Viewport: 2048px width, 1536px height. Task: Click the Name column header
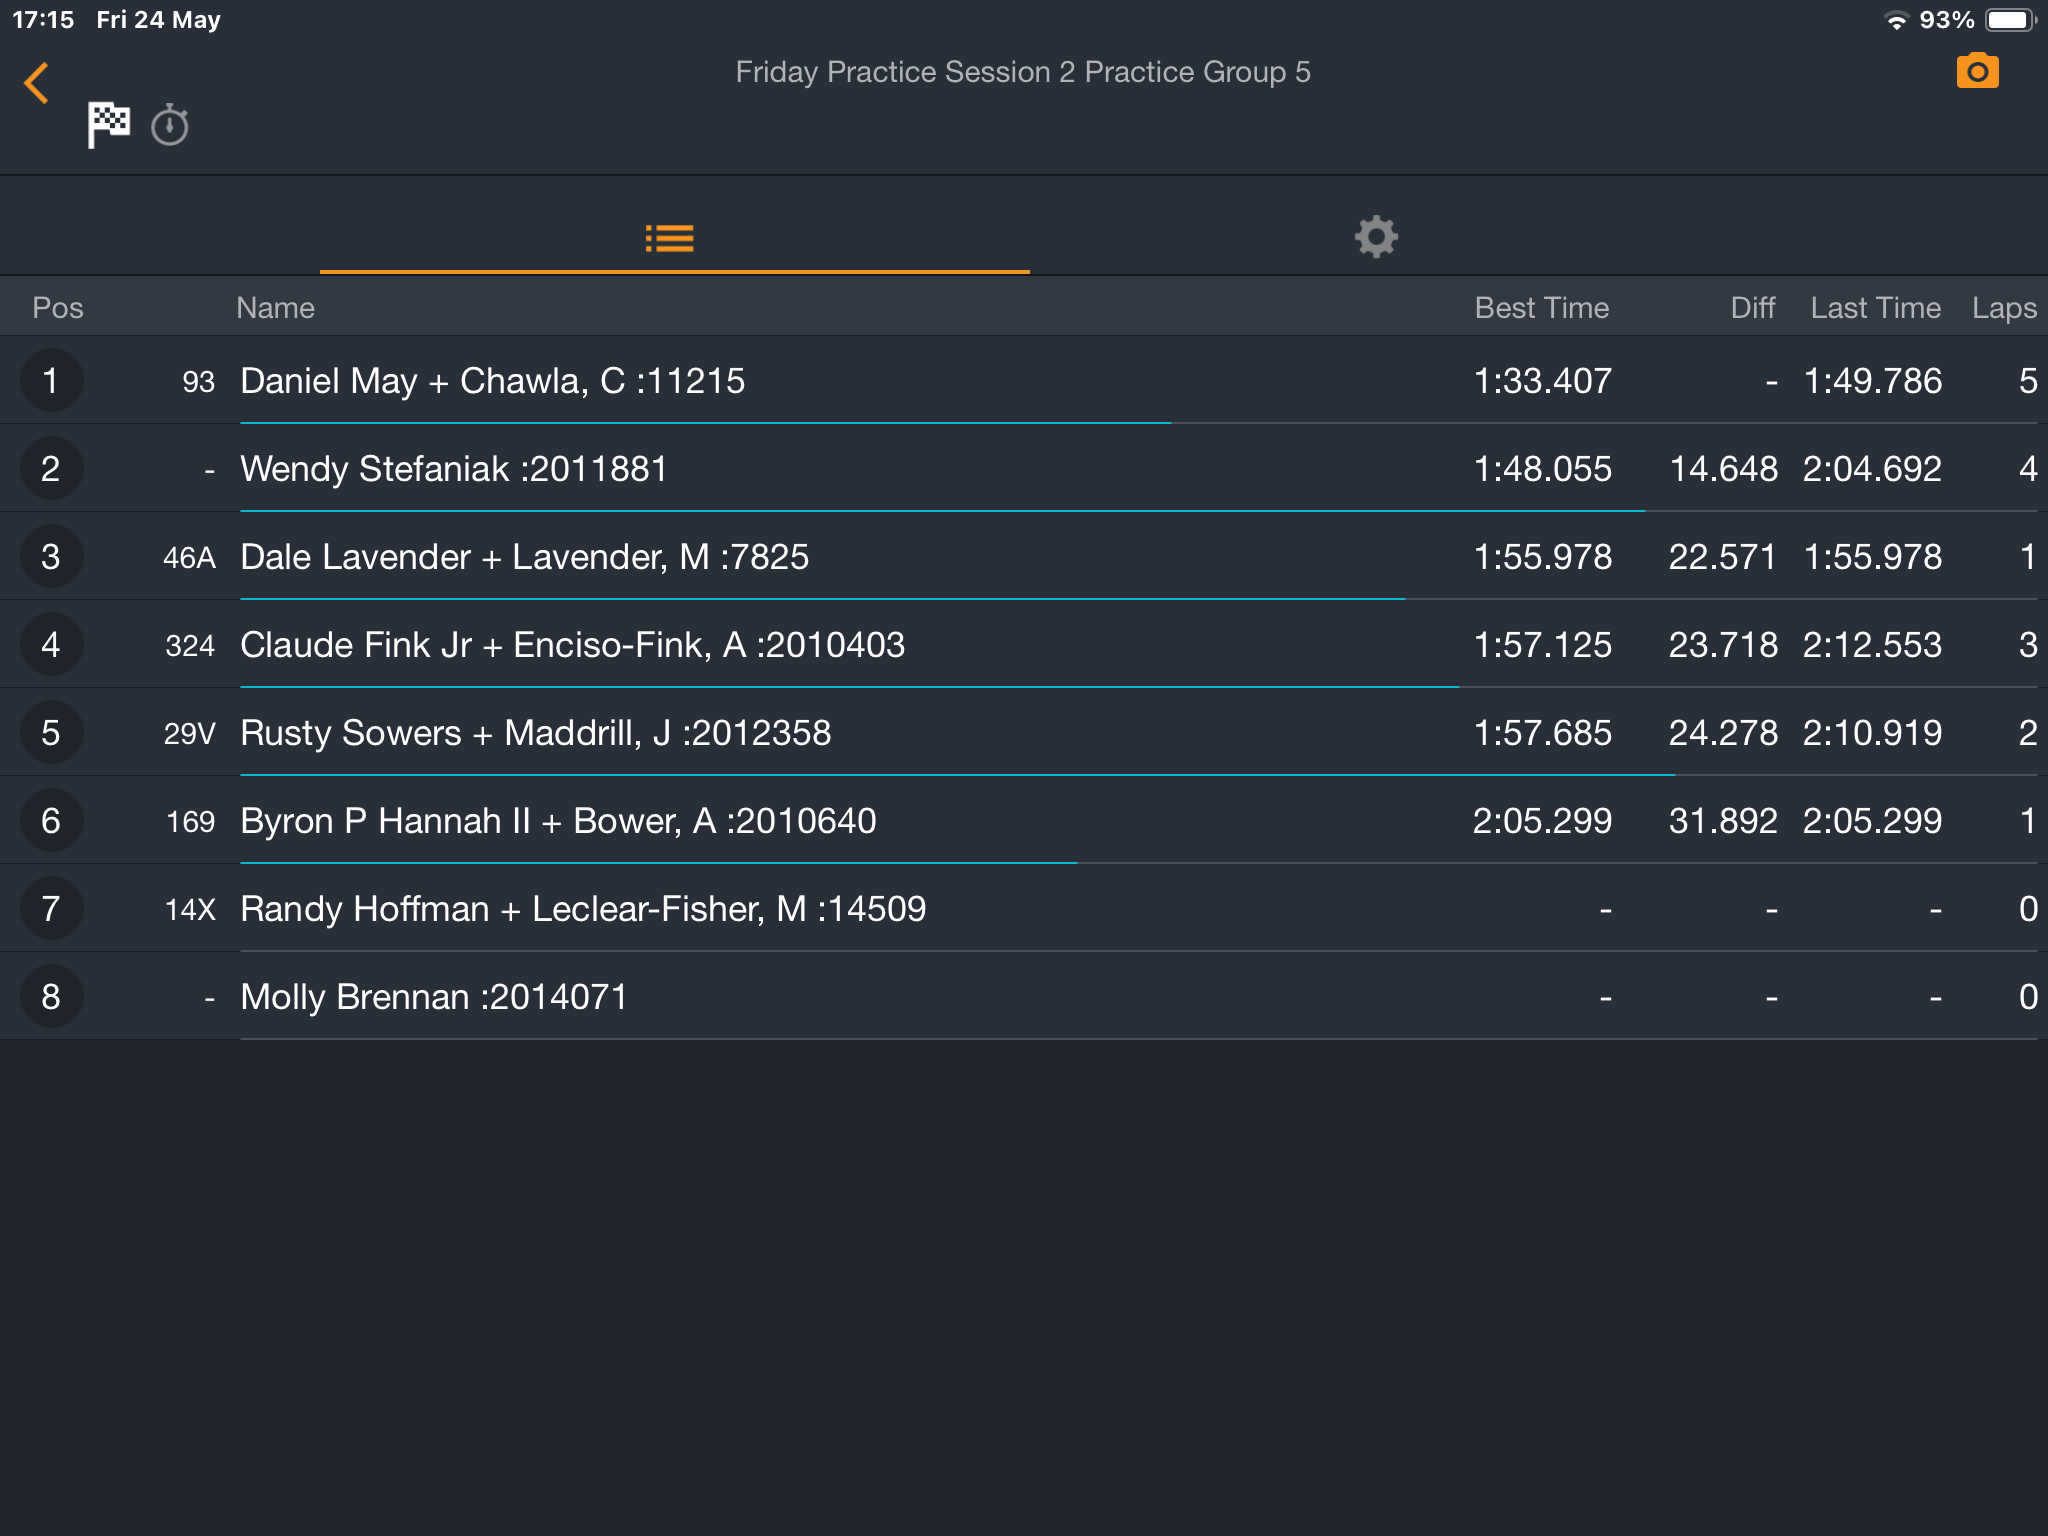275,308
